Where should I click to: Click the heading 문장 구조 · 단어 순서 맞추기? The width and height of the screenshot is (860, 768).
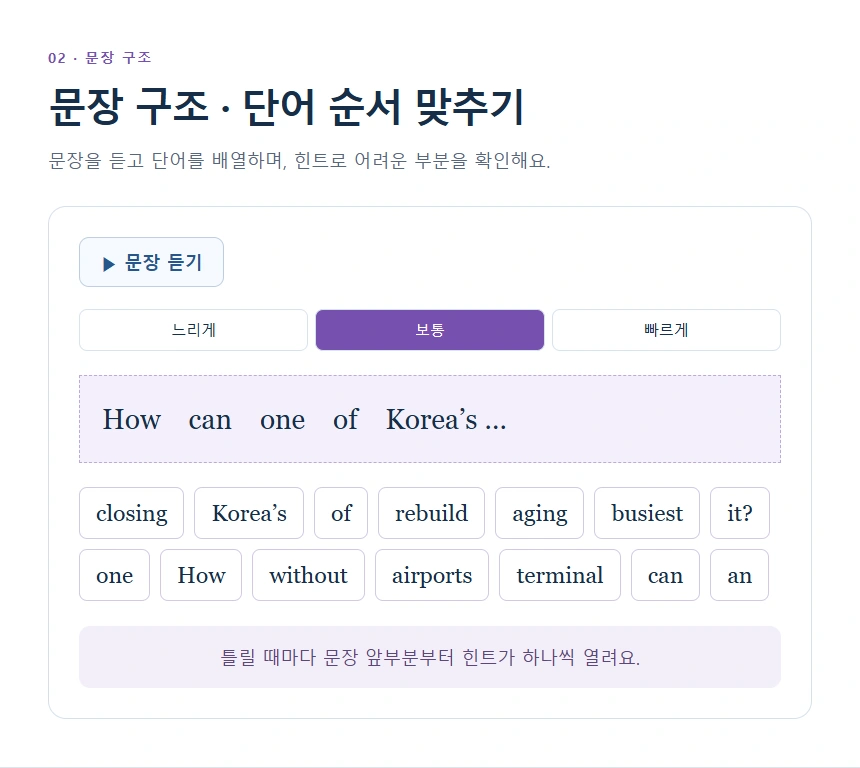[x=287, y=108]
